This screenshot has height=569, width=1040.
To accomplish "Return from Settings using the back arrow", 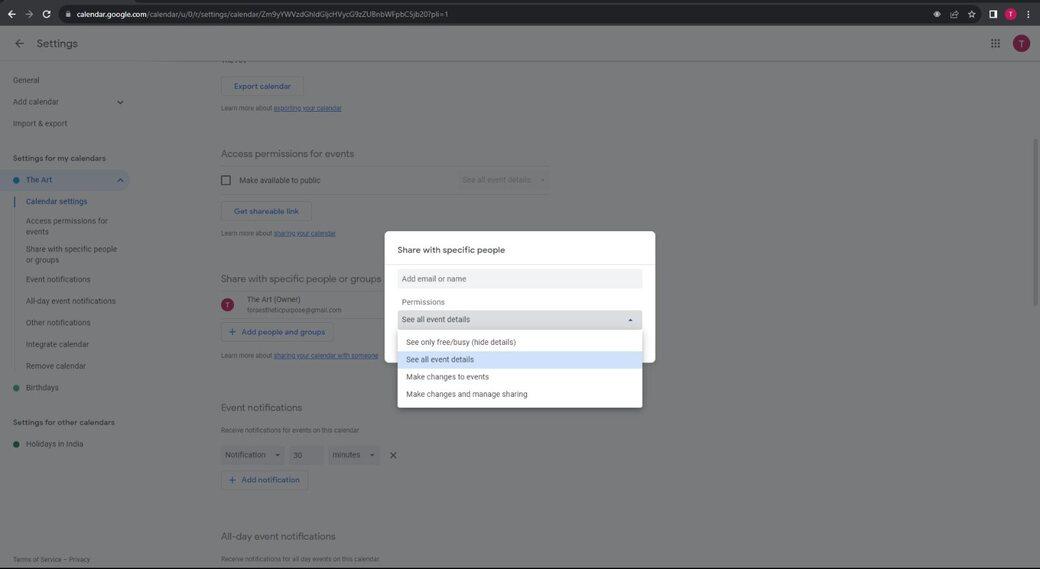I will (19, 43).
